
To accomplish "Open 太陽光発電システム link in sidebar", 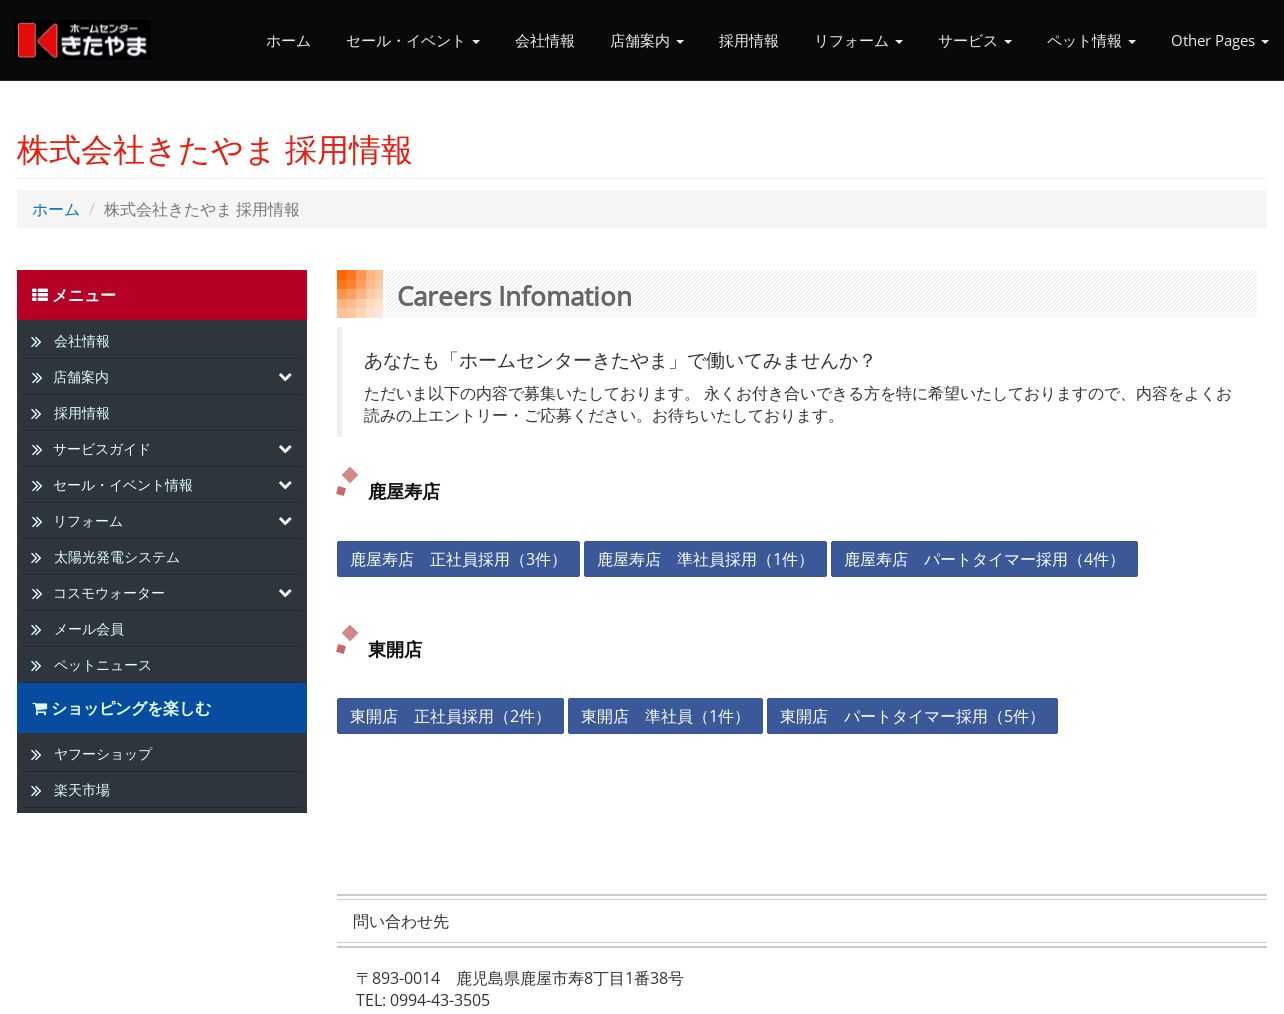I will (117, 558).
